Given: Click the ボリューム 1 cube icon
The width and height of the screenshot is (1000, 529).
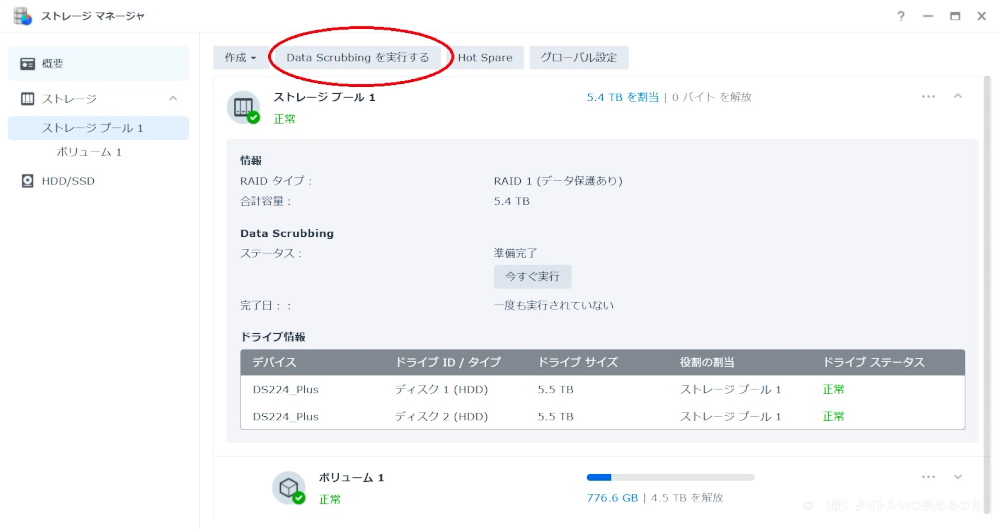Looking at the screenshot, I should tap(289, 488).
